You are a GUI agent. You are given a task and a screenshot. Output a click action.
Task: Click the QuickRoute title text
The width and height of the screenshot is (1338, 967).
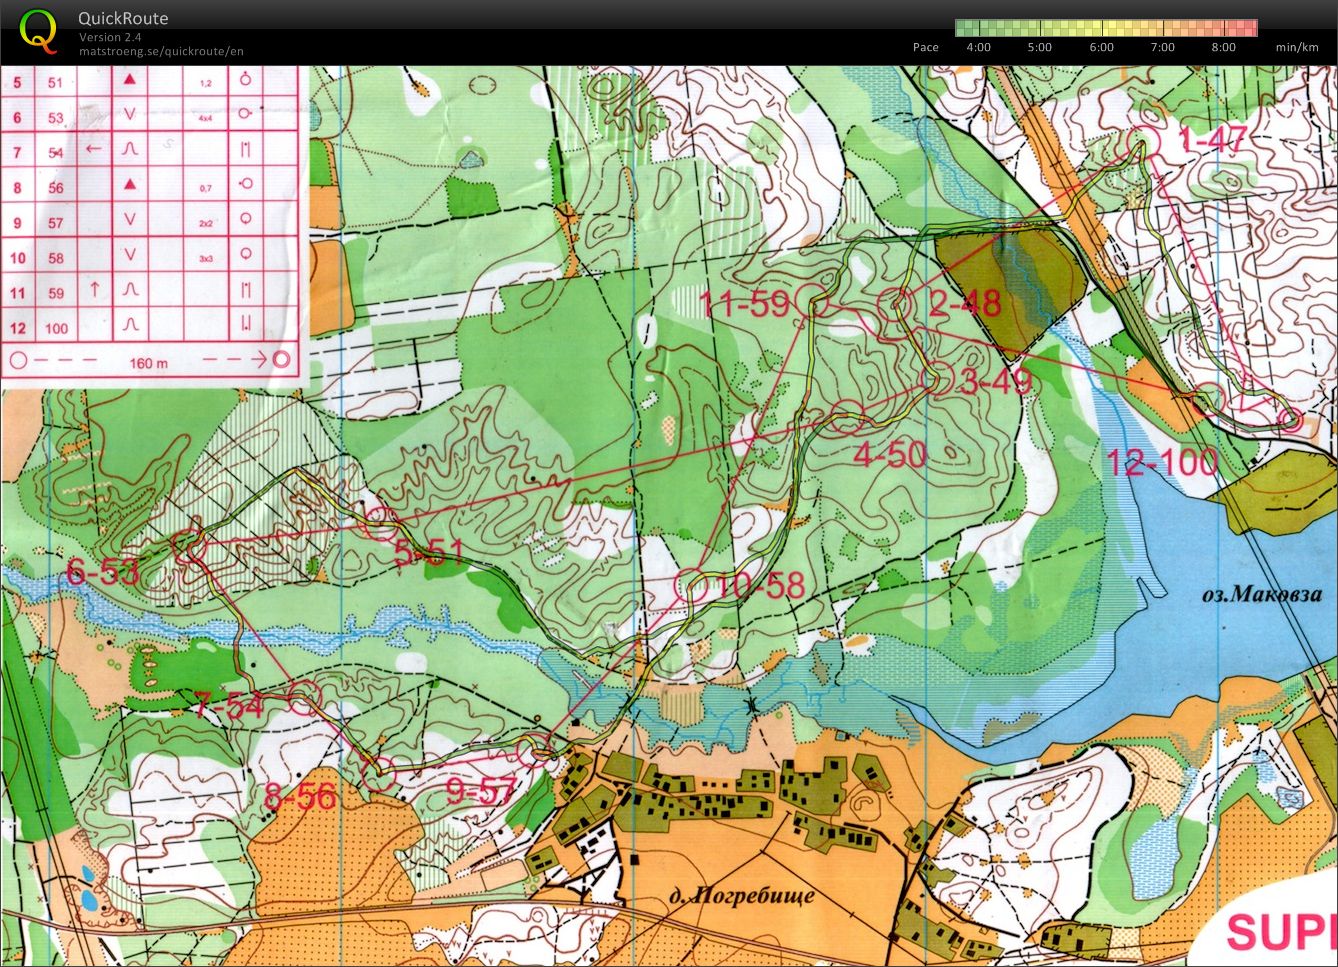(123, 18)
